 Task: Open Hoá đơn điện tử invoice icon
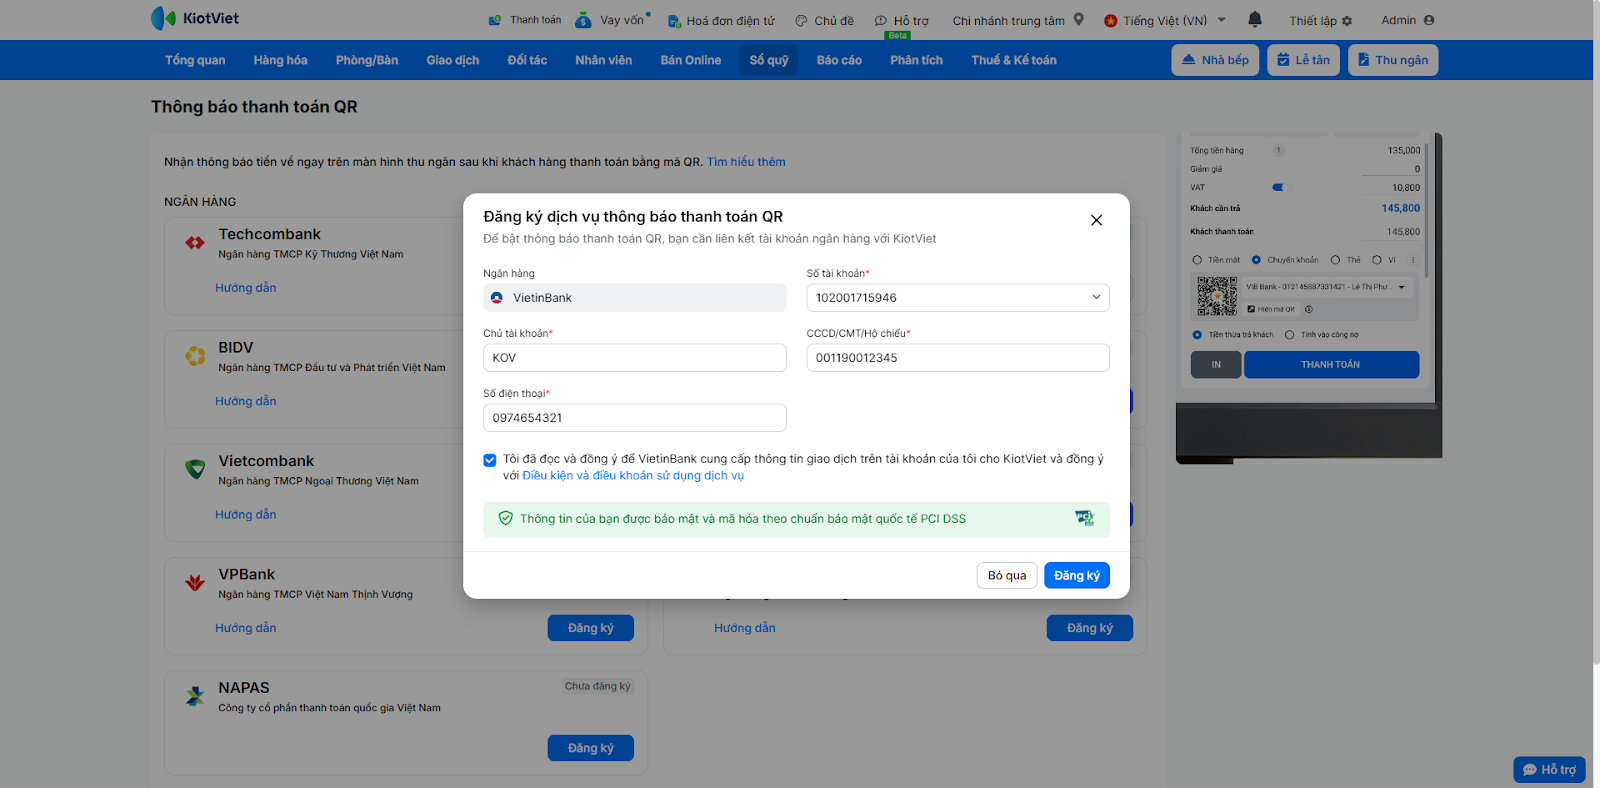coord(674,21)
